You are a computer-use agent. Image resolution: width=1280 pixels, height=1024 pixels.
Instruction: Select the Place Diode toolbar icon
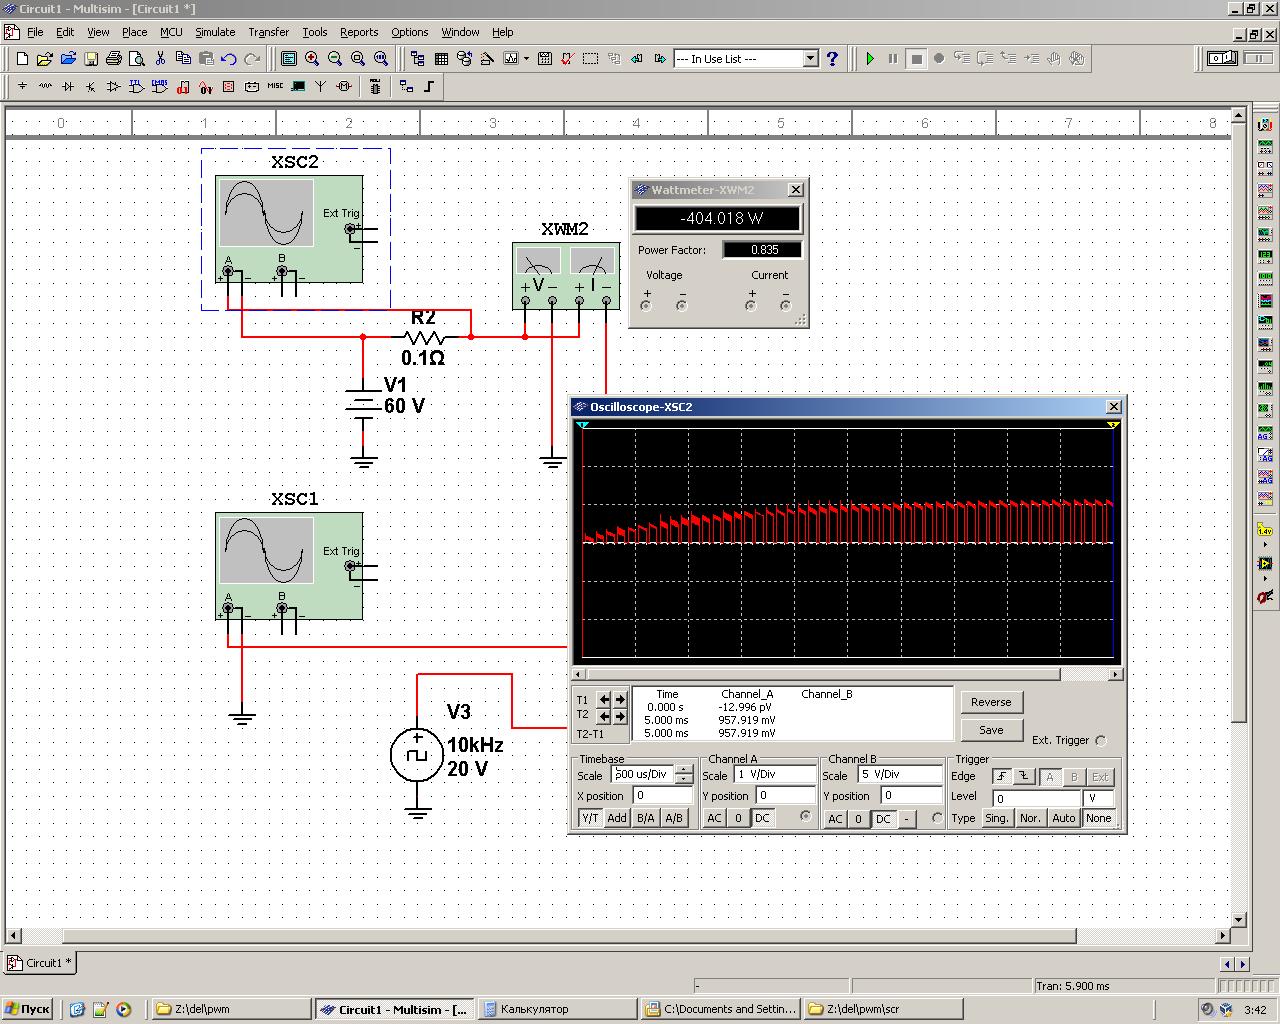(68, 87)
